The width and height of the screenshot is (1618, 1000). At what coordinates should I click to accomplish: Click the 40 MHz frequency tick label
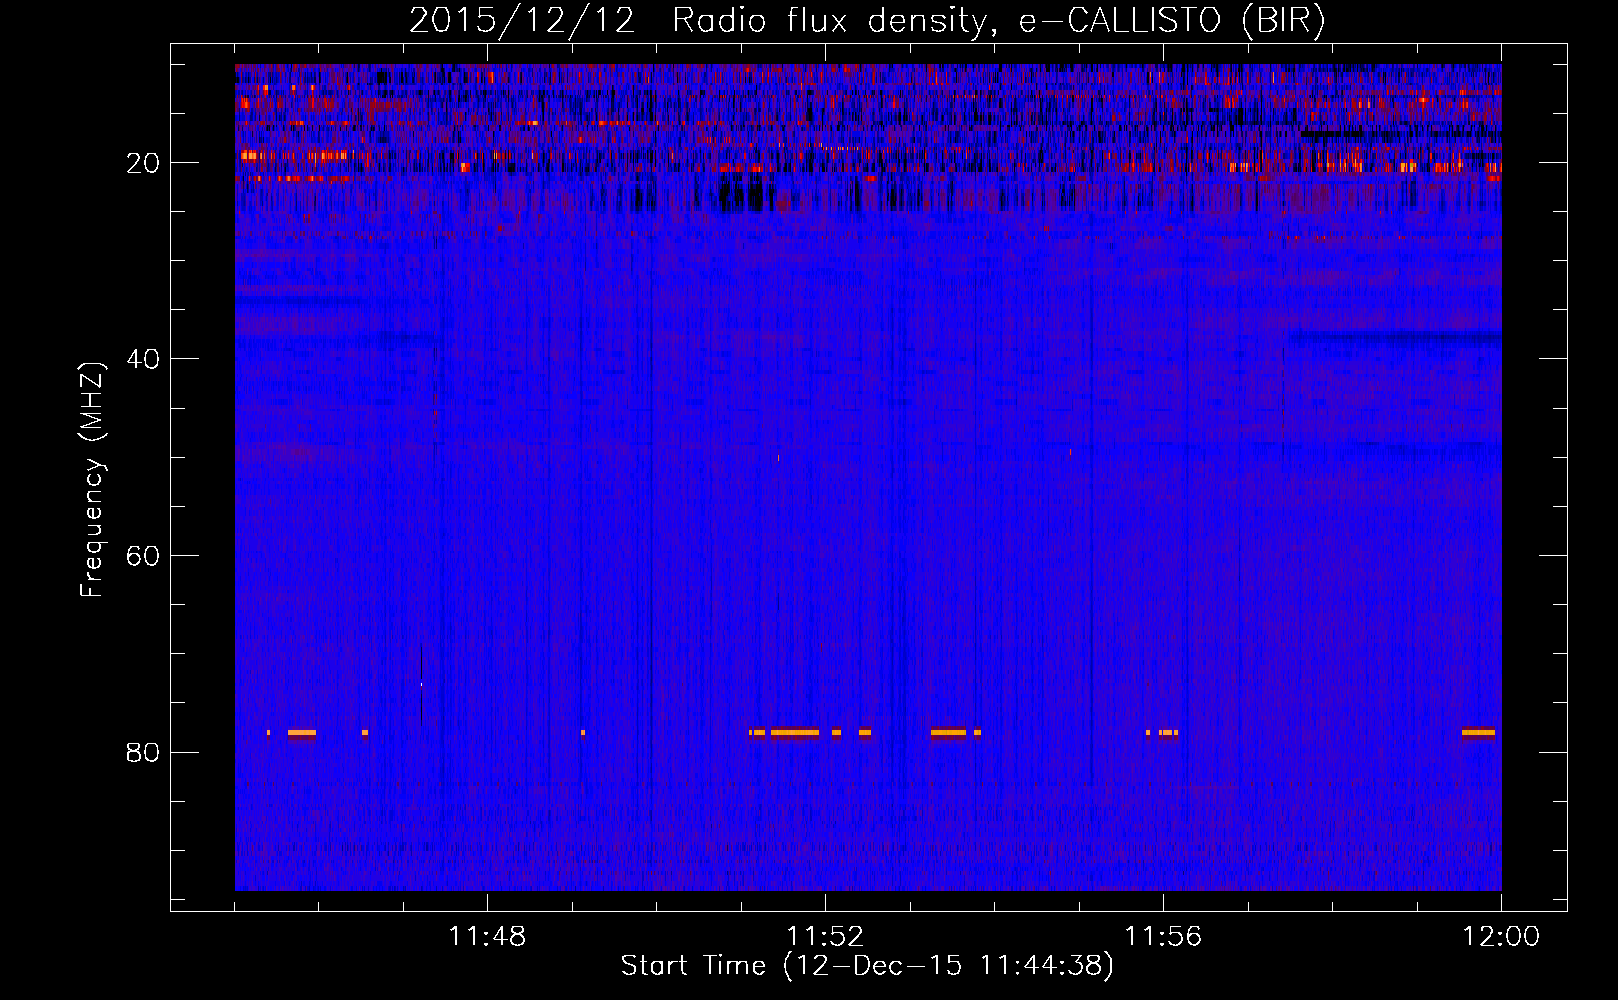pyautogui.click(x=143, y=359)
